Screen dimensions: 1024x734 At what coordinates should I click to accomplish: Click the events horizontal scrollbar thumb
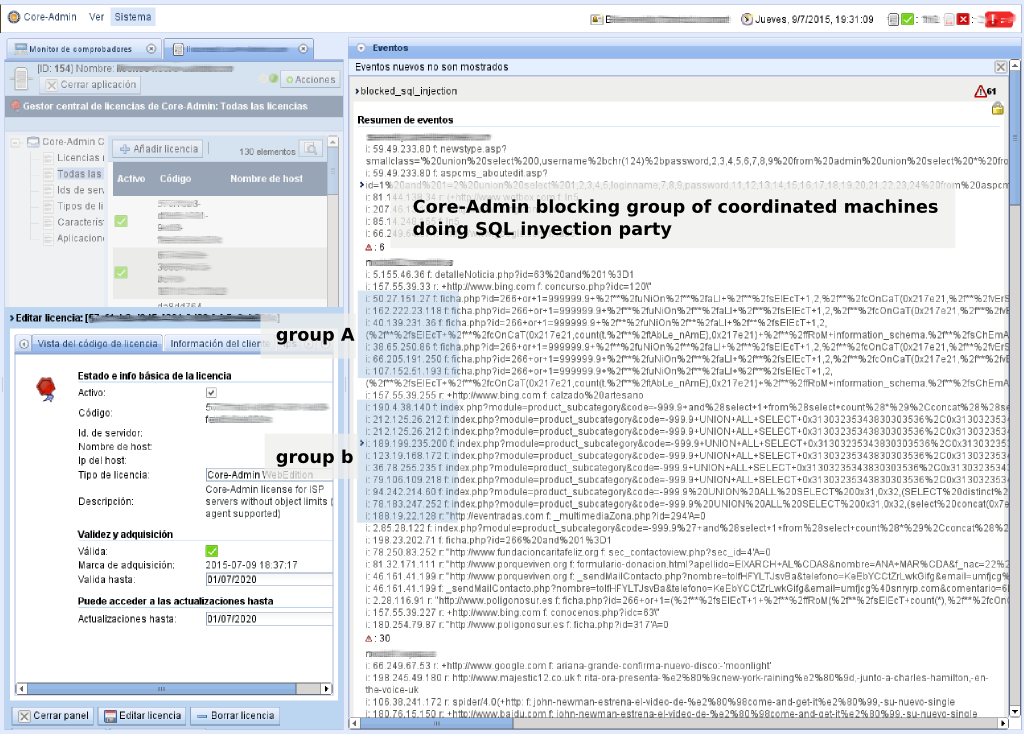coord(436,723)
